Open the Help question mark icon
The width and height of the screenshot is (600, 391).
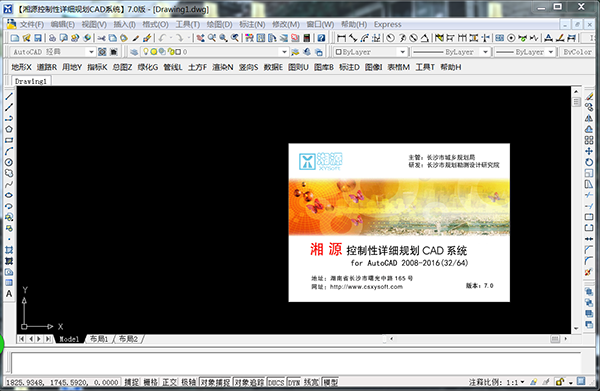point(321,38)
